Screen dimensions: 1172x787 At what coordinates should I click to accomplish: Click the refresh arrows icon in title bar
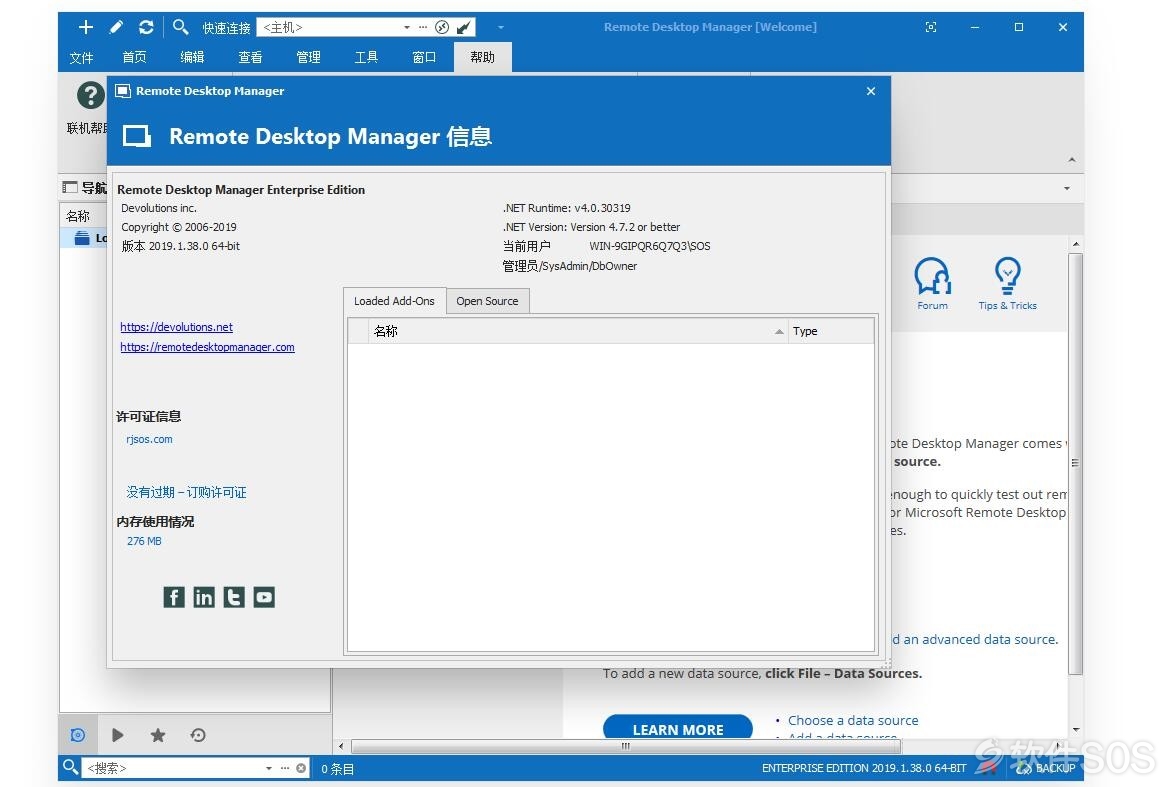point(146,28)
